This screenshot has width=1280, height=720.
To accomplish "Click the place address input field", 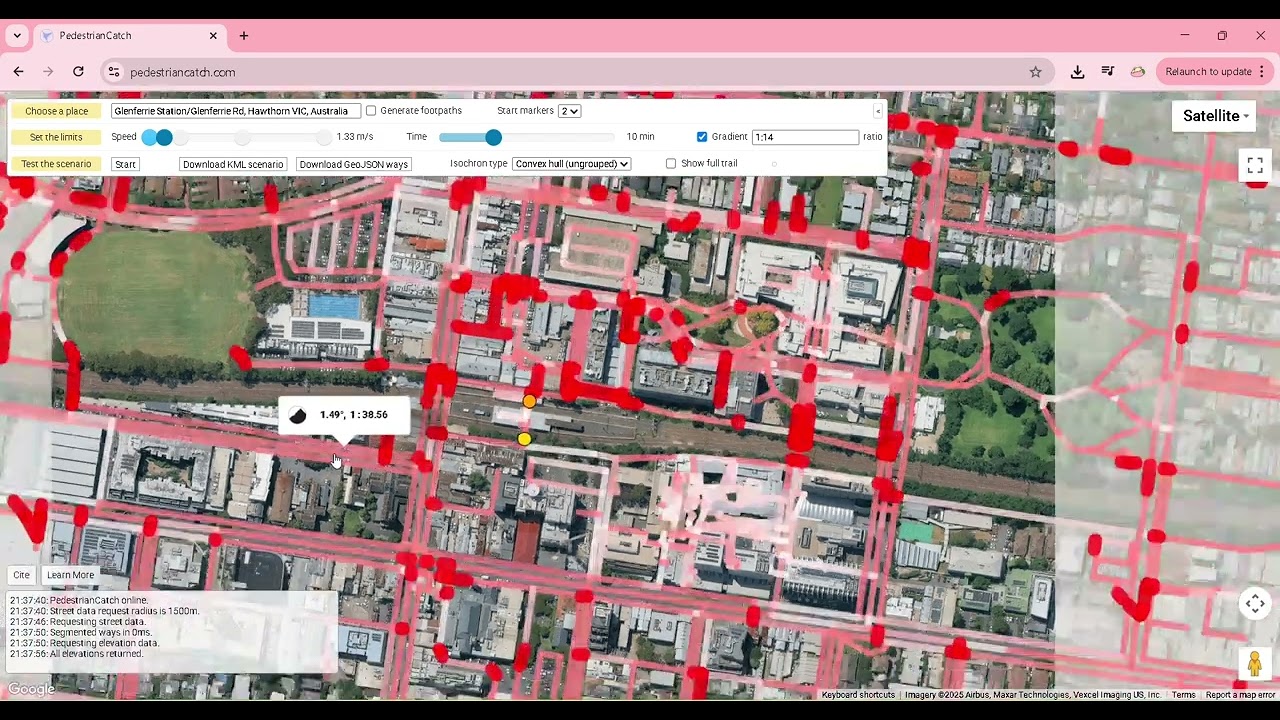I will point(236,111).
